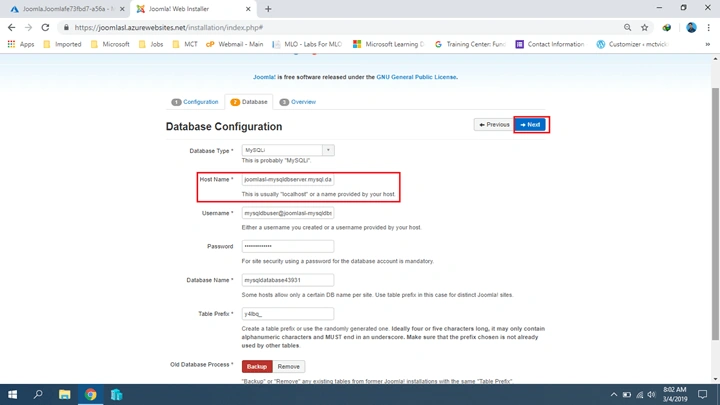The image size is (720, 405).
Task: Close the Joomla! Web Installer tab
Action: coord(248,9)
